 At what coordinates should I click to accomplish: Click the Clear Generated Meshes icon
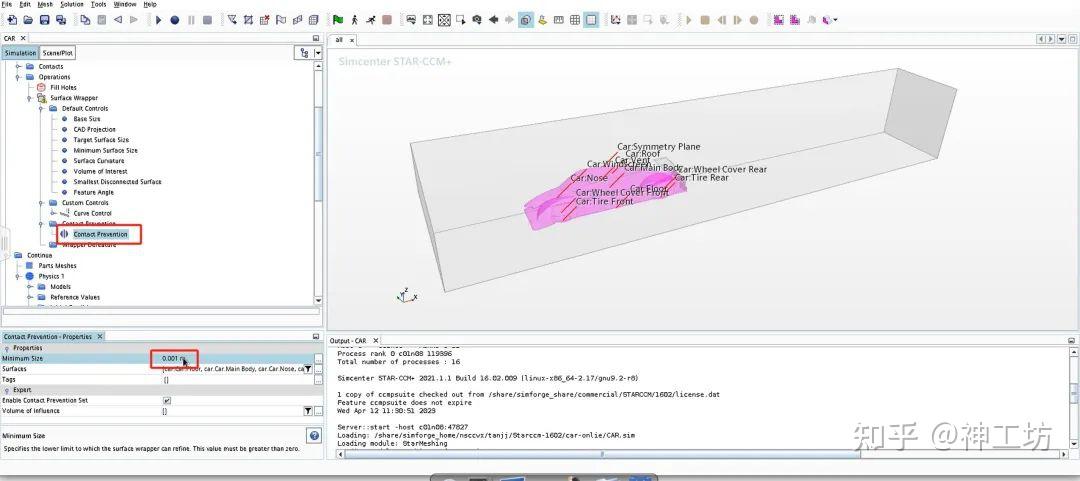264,20
